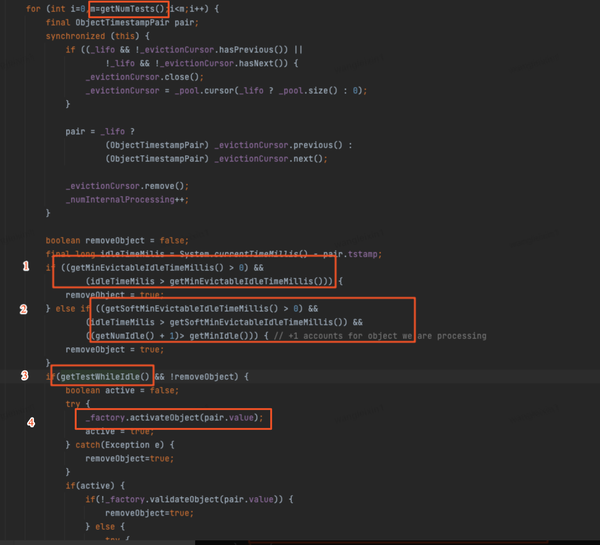
Task: Click the '_evictionCursor.next();' call
Action: click(x=271, y=159)
